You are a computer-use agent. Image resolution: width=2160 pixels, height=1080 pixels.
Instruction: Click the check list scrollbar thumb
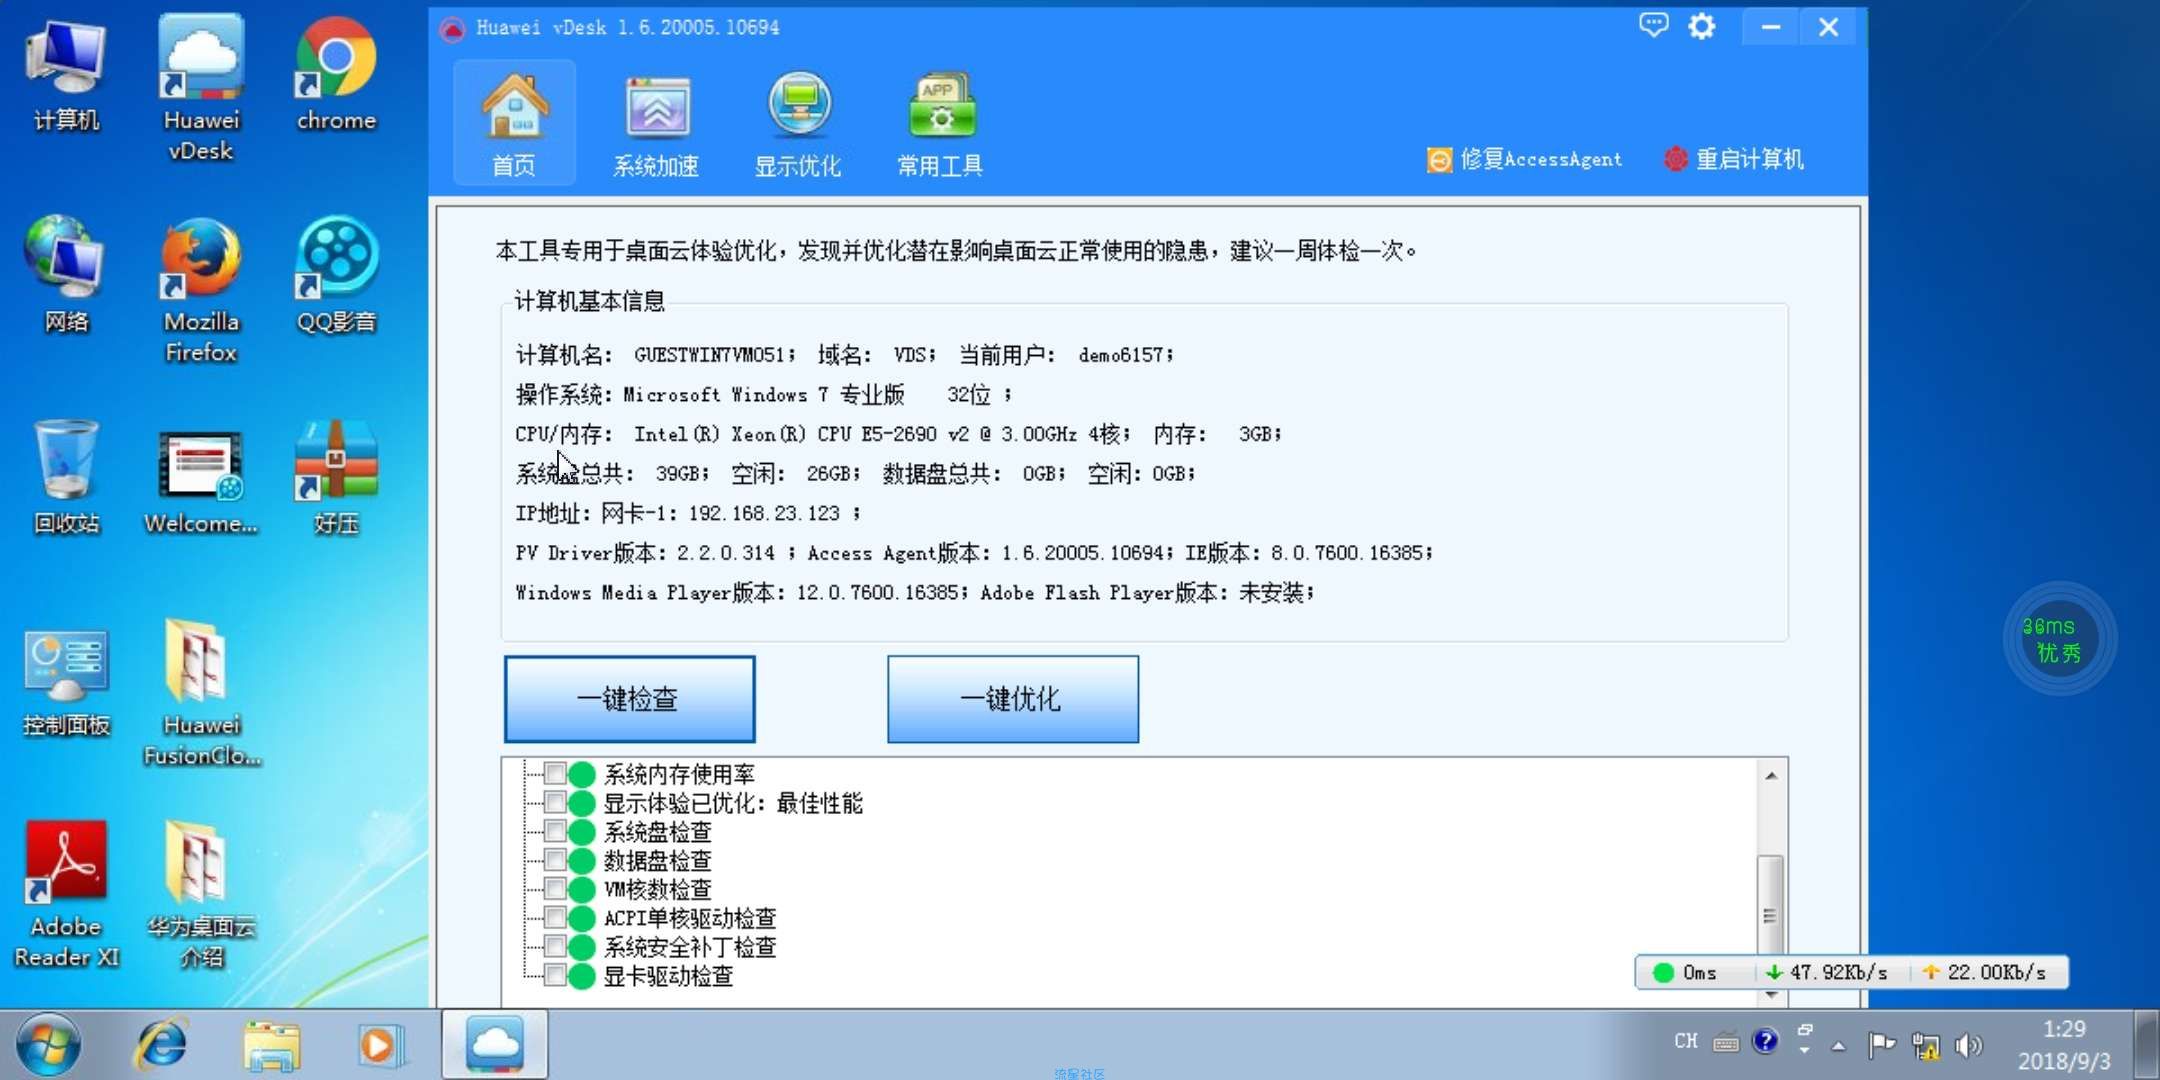(x=1769, y=915)
